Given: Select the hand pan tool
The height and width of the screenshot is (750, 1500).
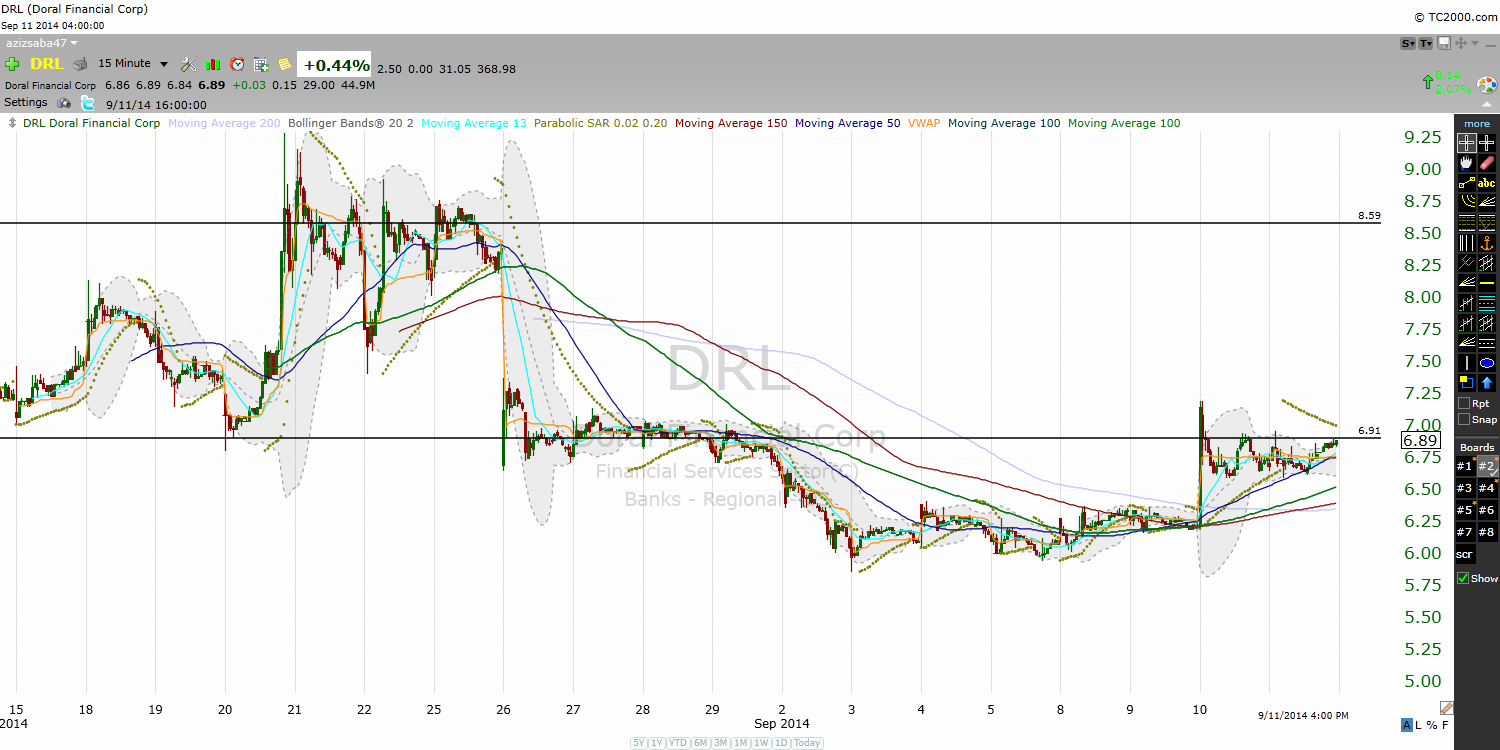Looking at the screenshot, I should pyautogui.click(x=1467, y=162).
